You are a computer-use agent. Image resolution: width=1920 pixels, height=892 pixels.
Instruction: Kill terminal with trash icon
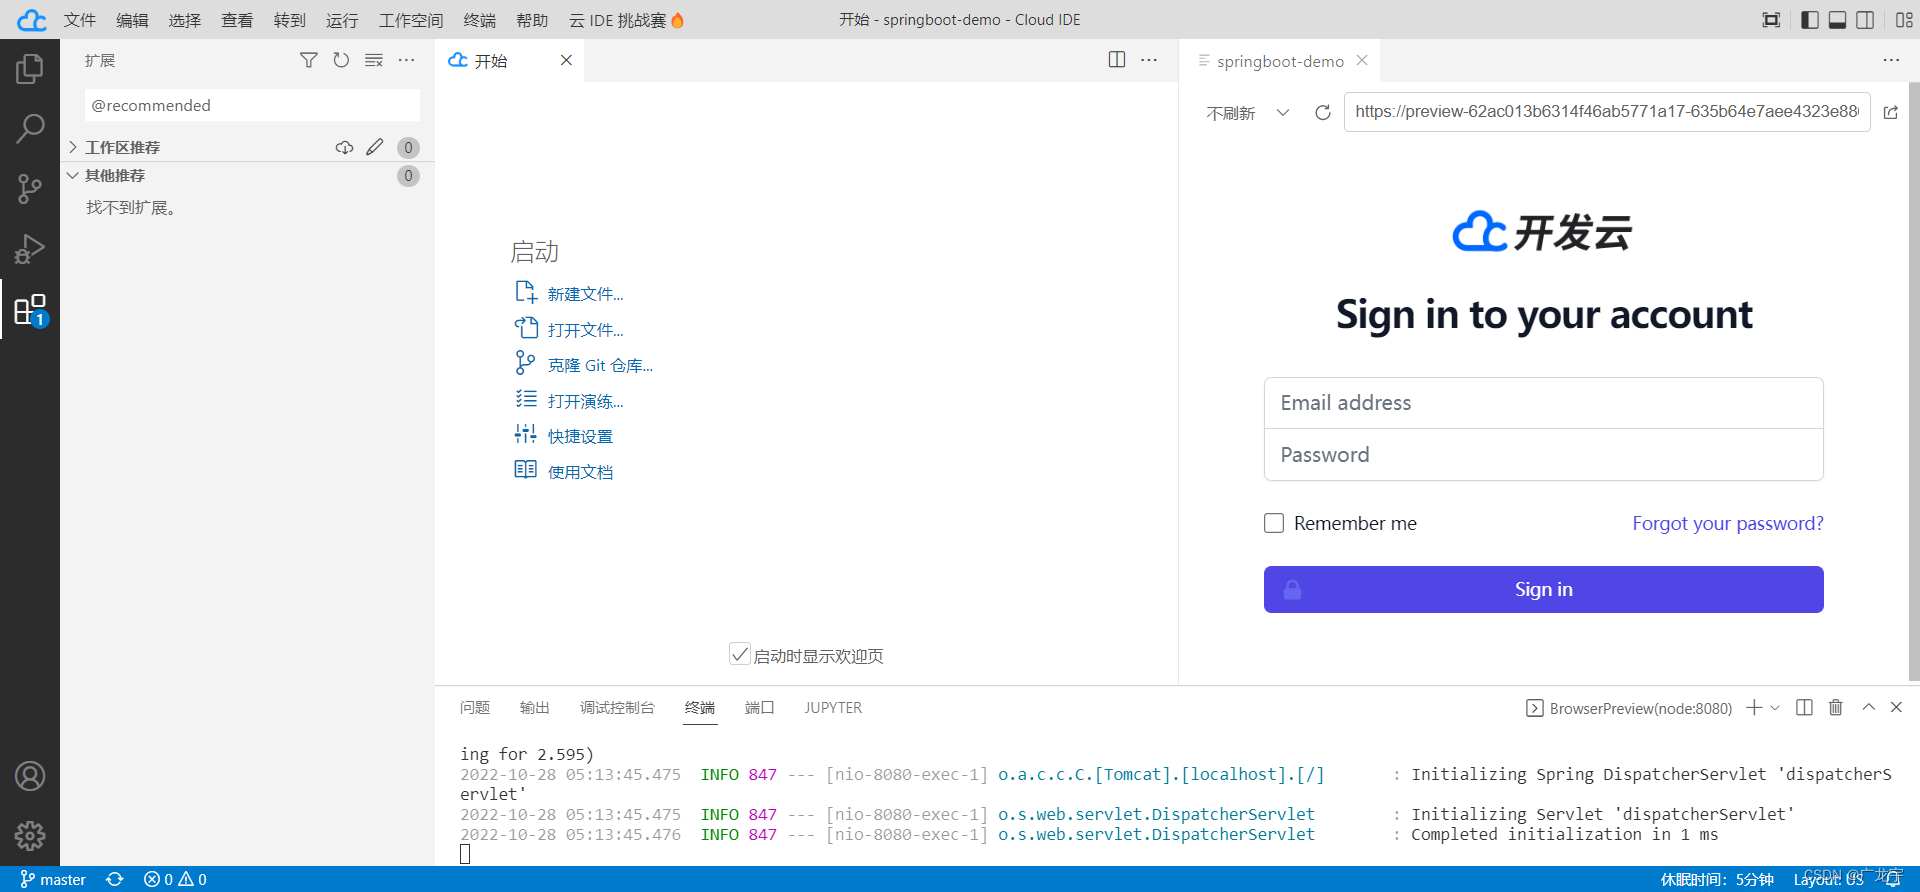[x=1836, y=708]
